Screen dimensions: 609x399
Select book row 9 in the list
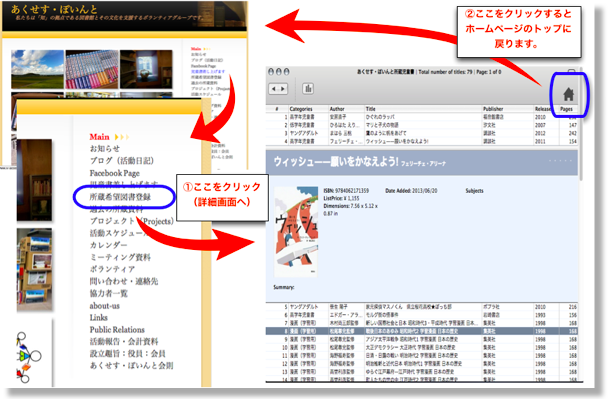[422, 340]
